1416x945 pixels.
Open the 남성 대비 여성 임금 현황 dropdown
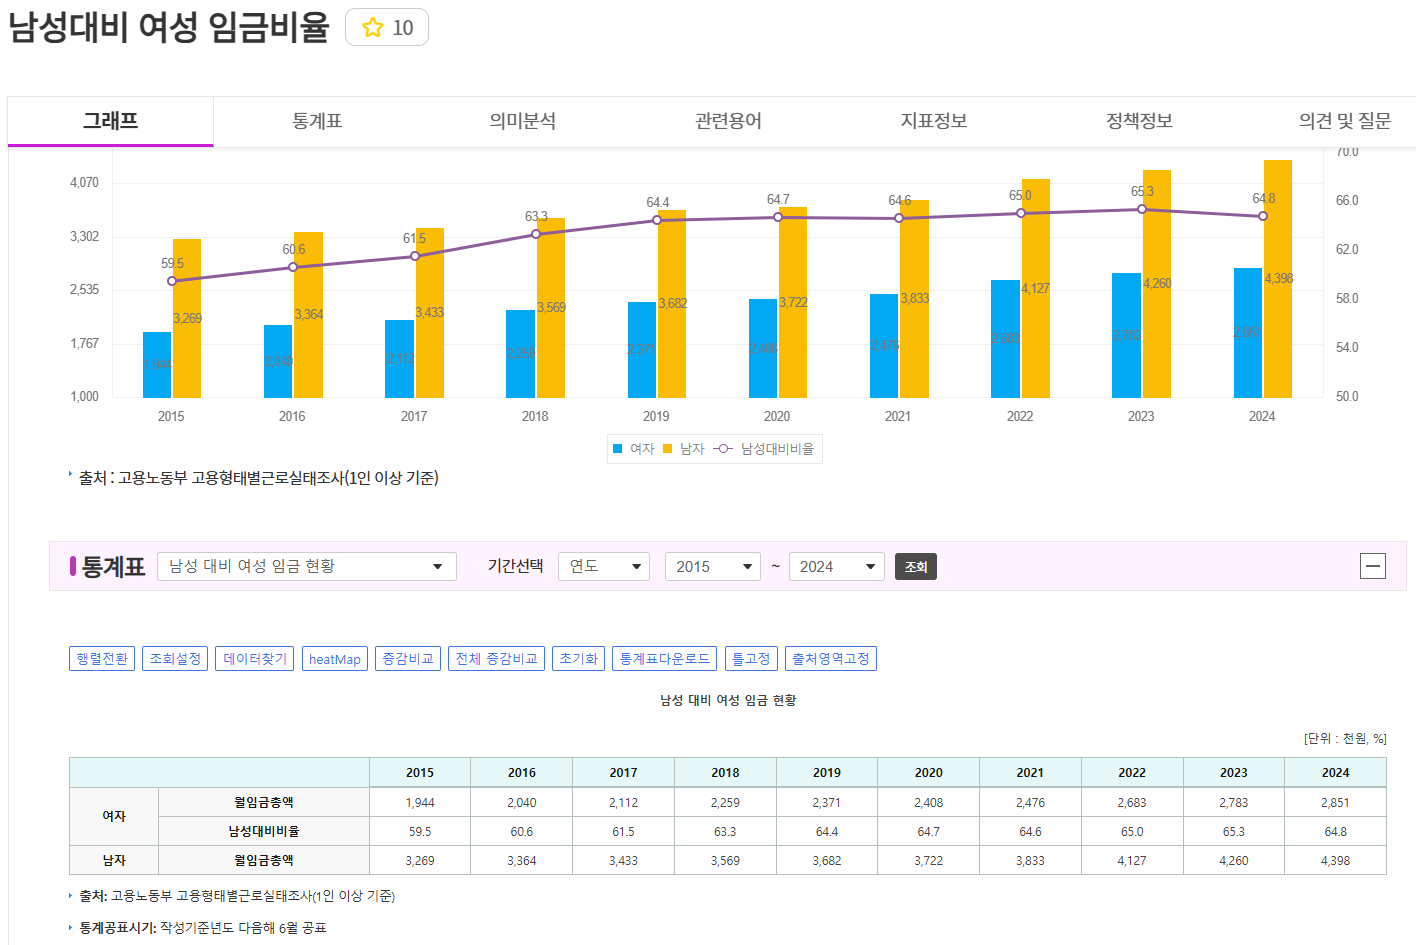coord(306,566)
